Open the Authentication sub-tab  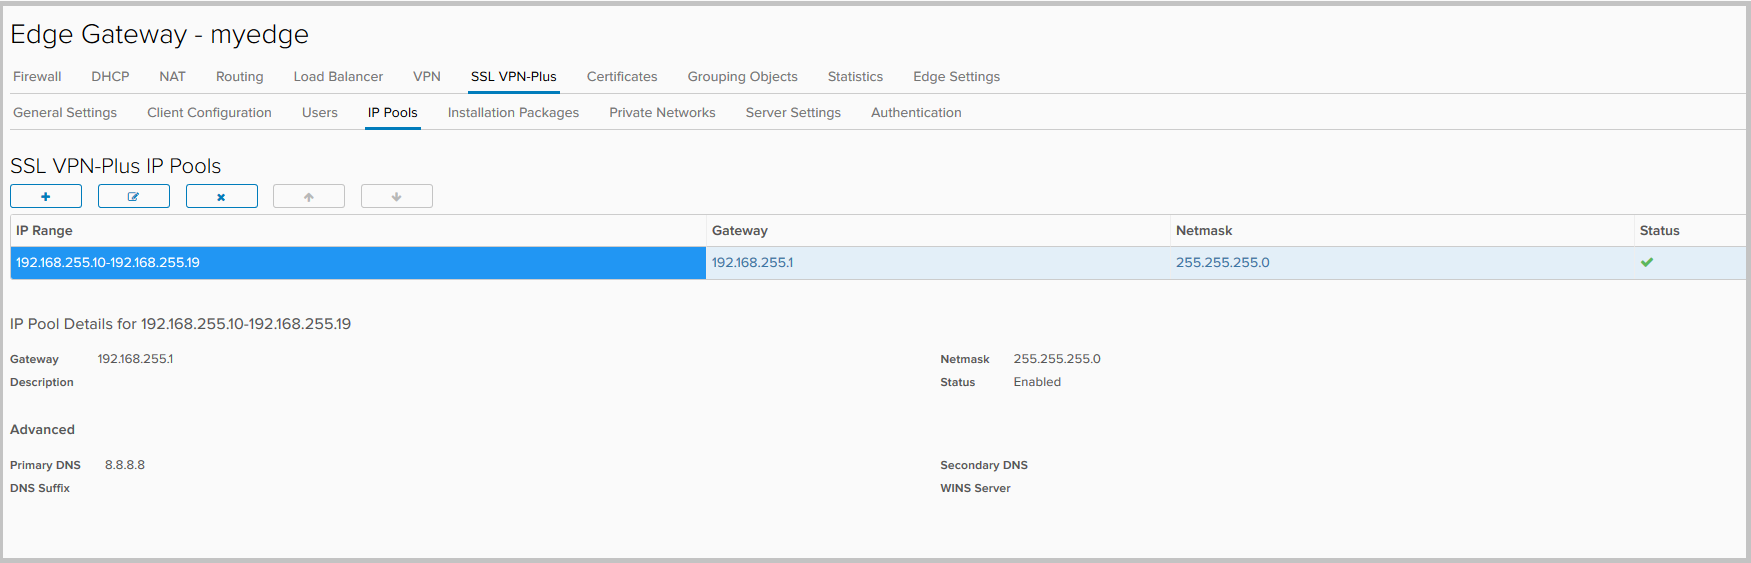tap(916, 113)
